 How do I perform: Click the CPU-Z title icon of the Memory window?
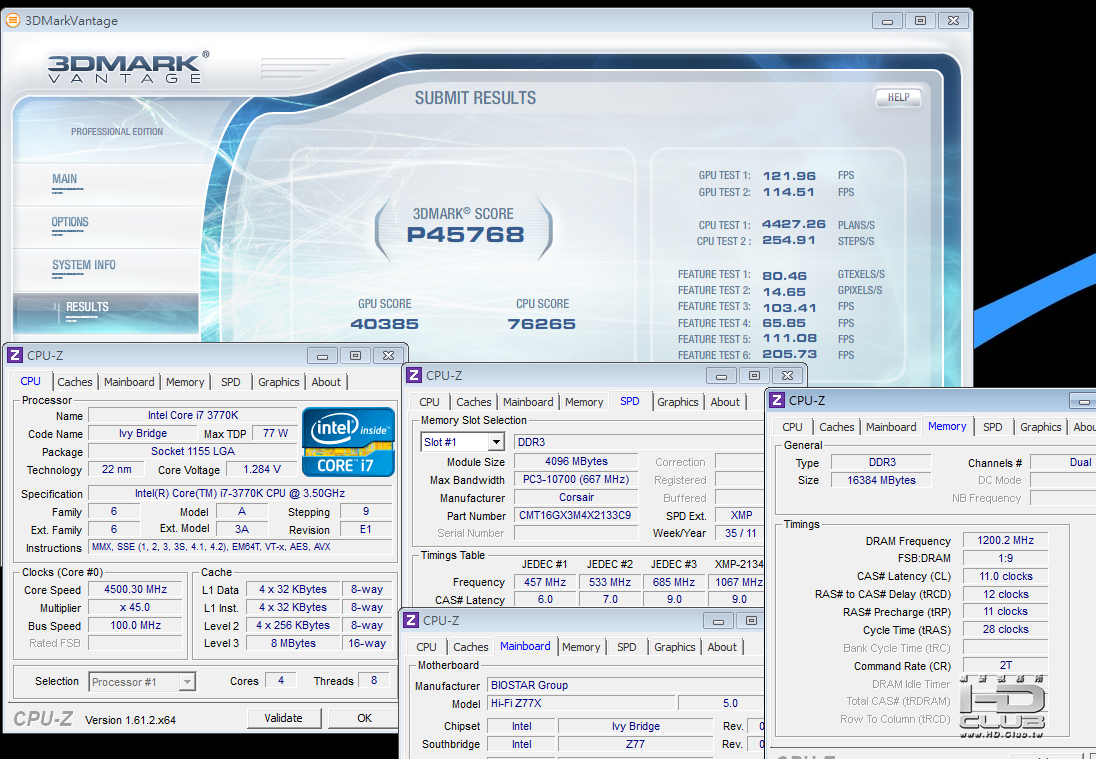777,400
